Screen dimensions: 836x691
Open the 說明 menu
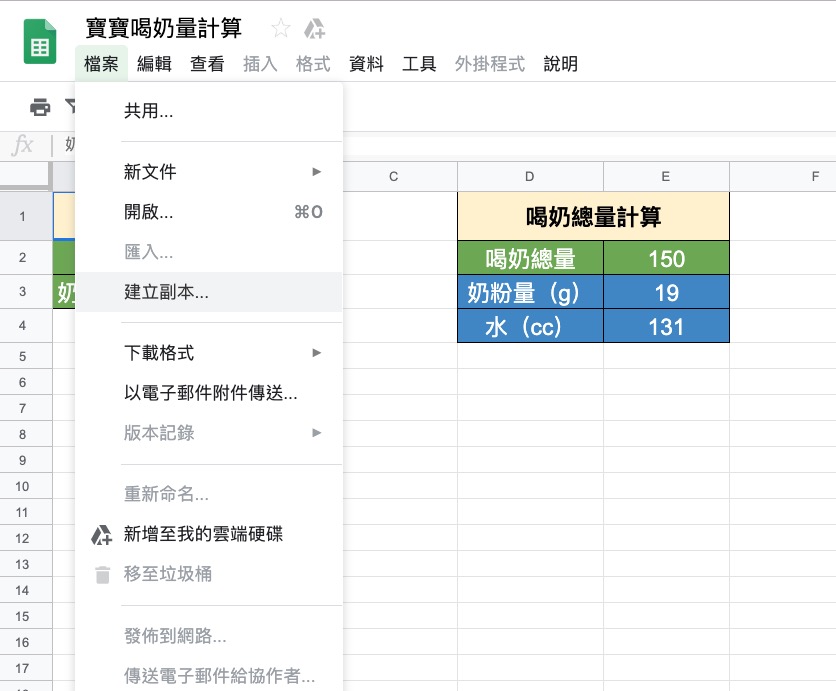point(561,64)
